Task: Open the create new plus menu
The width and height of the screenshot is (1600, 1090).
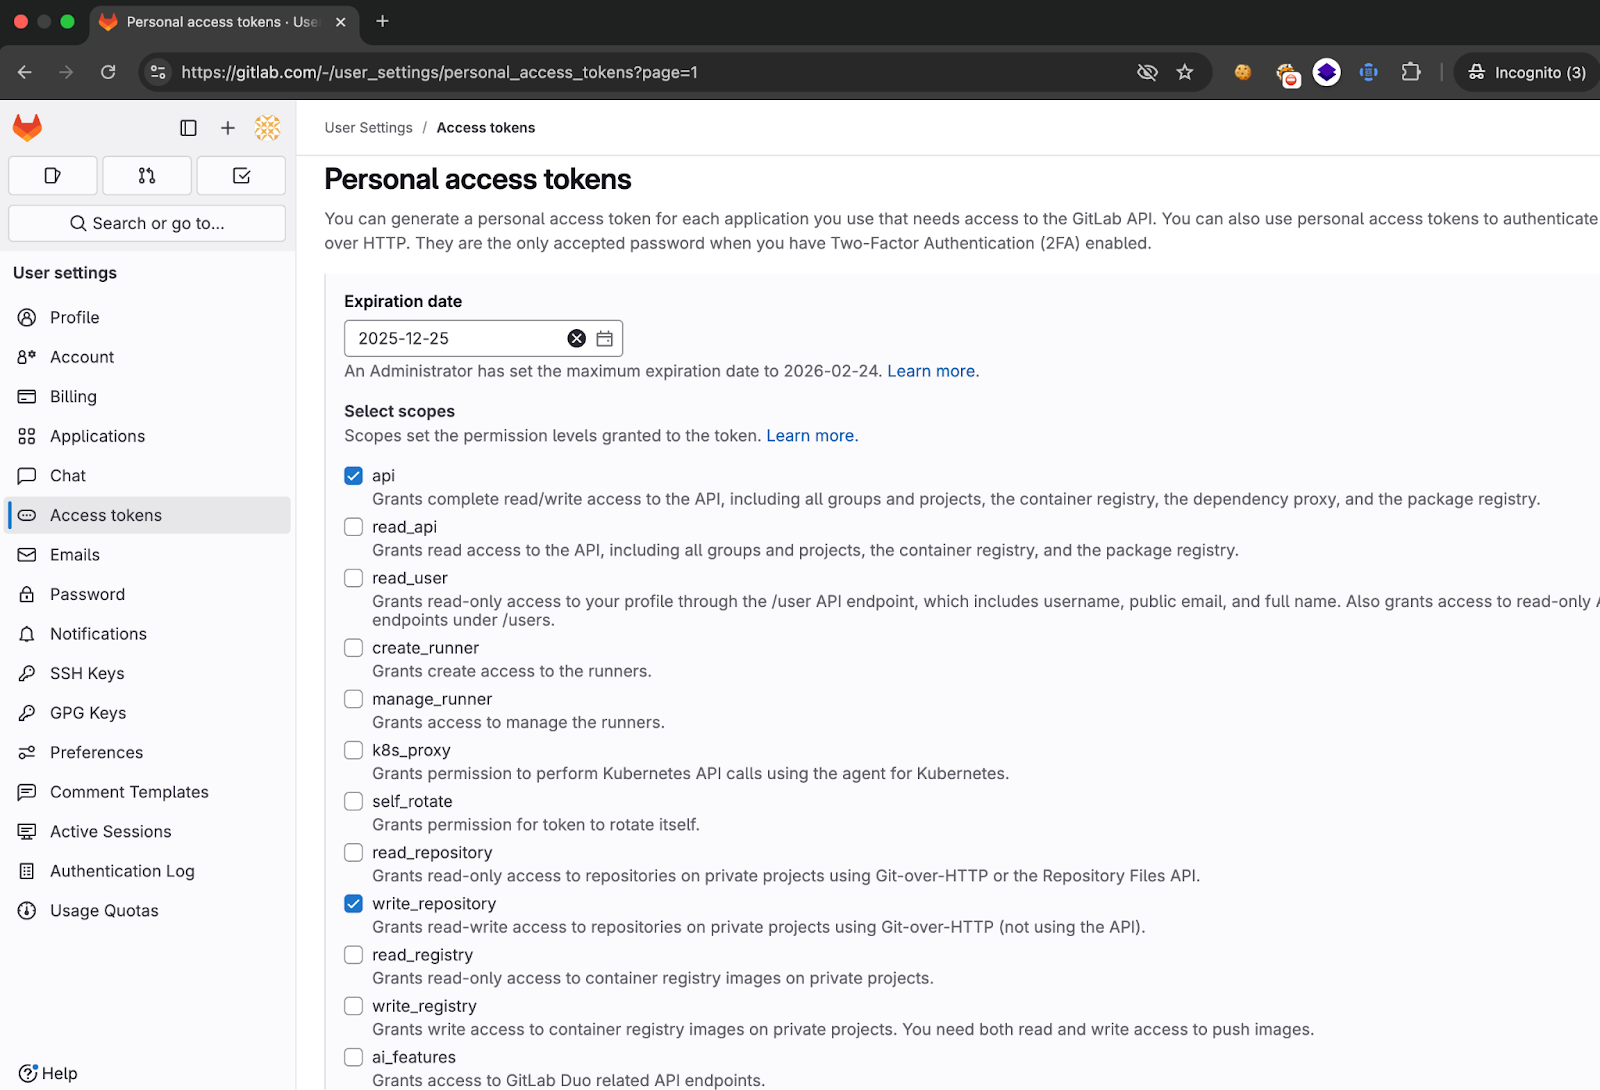Action: [x=228, y=128]
